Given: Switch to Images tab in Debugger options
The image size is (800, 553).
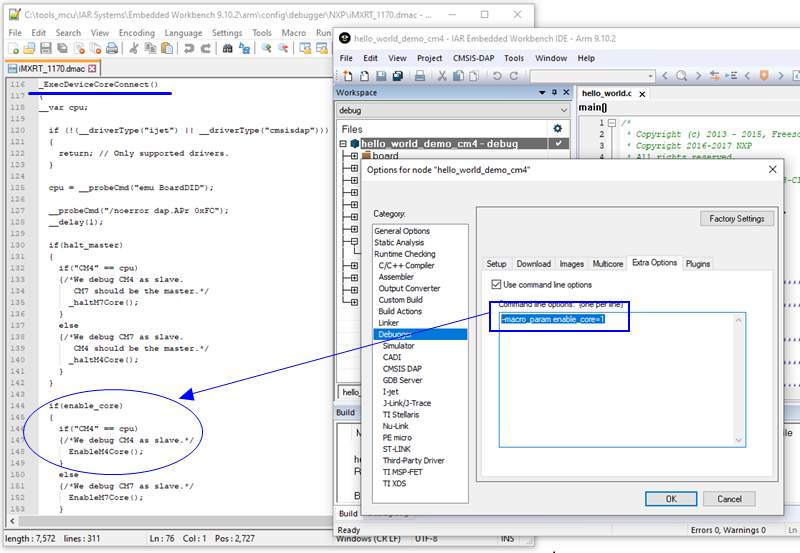Looking at the screenshot, I should click(x=571, y=264).
